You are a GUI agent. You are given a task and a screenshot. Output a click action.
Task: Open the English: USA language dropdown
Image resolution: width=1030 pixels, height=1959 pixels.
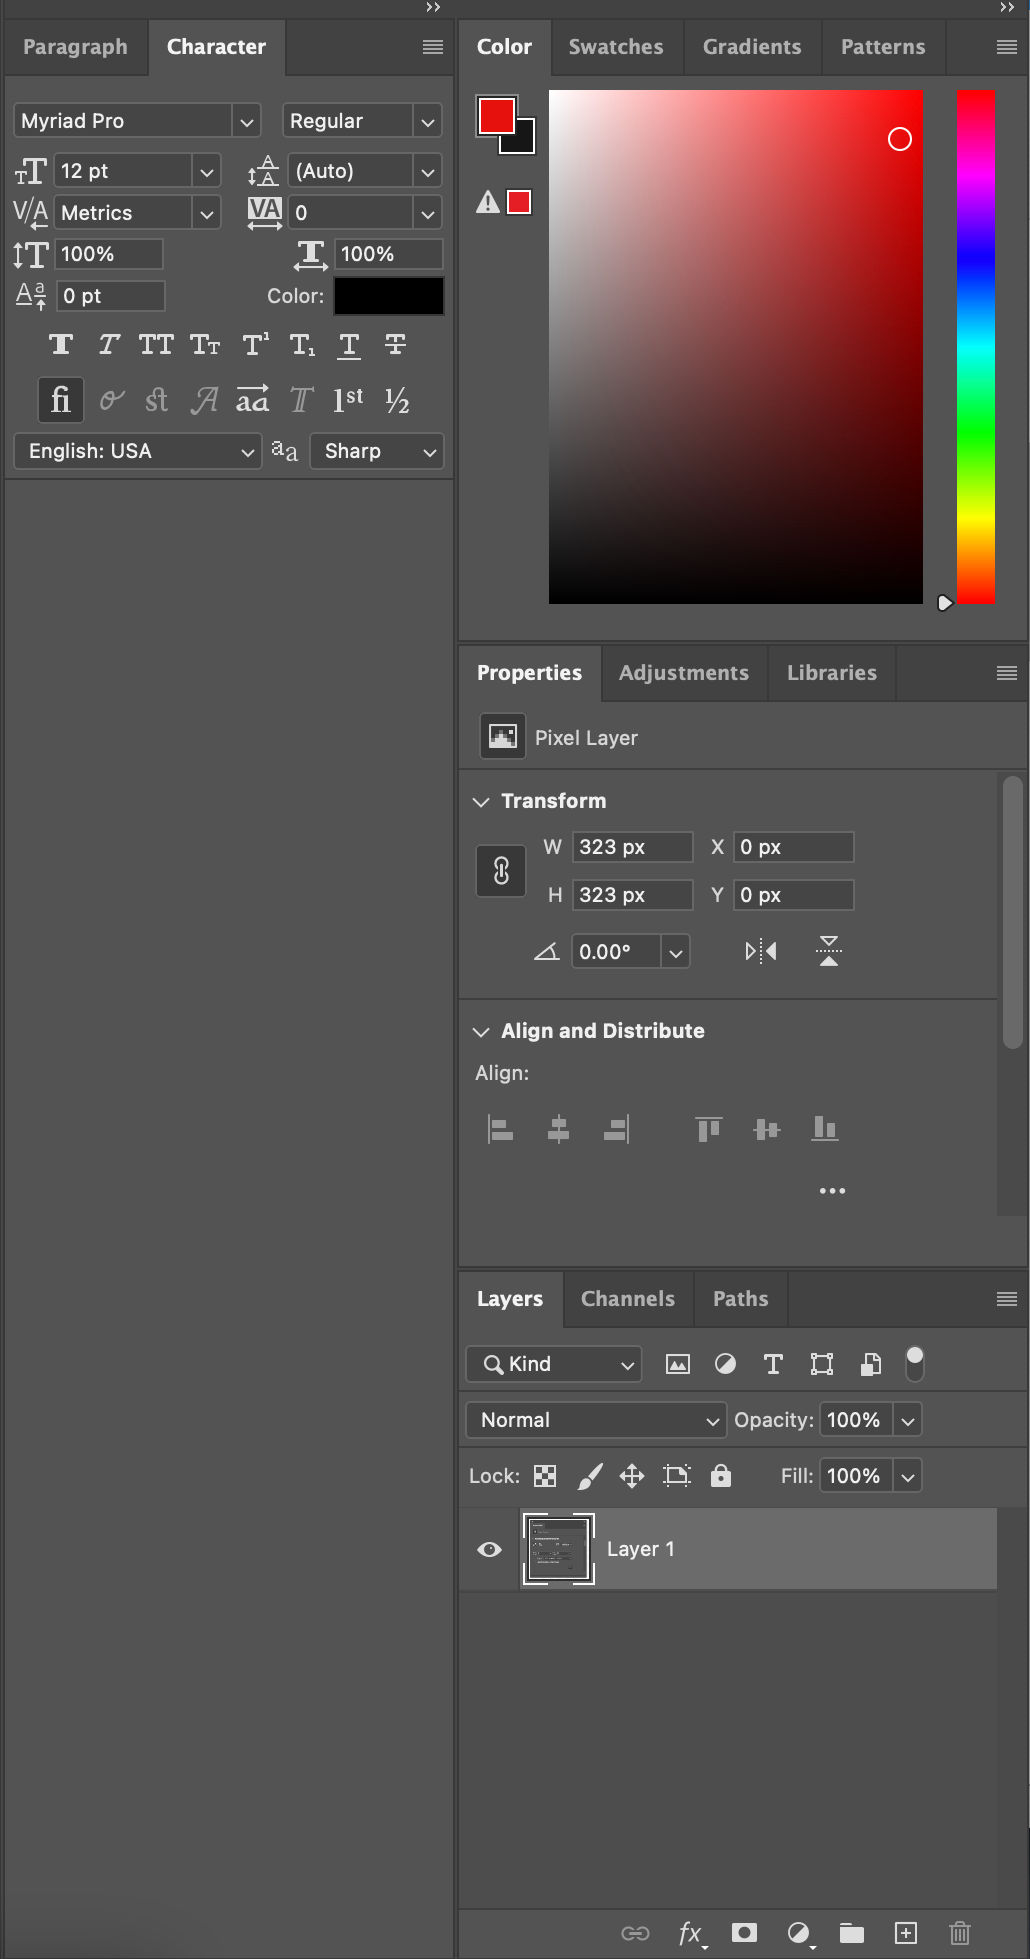click(x=138, y=451)
